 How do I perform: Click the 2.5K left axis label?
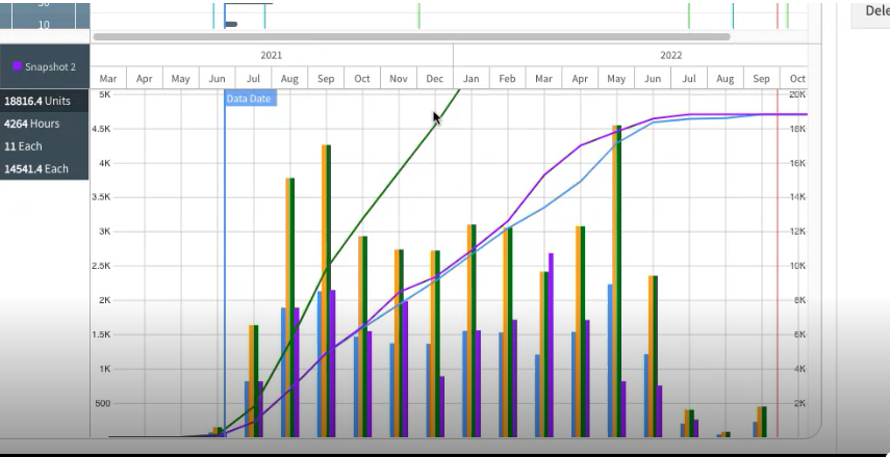tap(101, 266)
